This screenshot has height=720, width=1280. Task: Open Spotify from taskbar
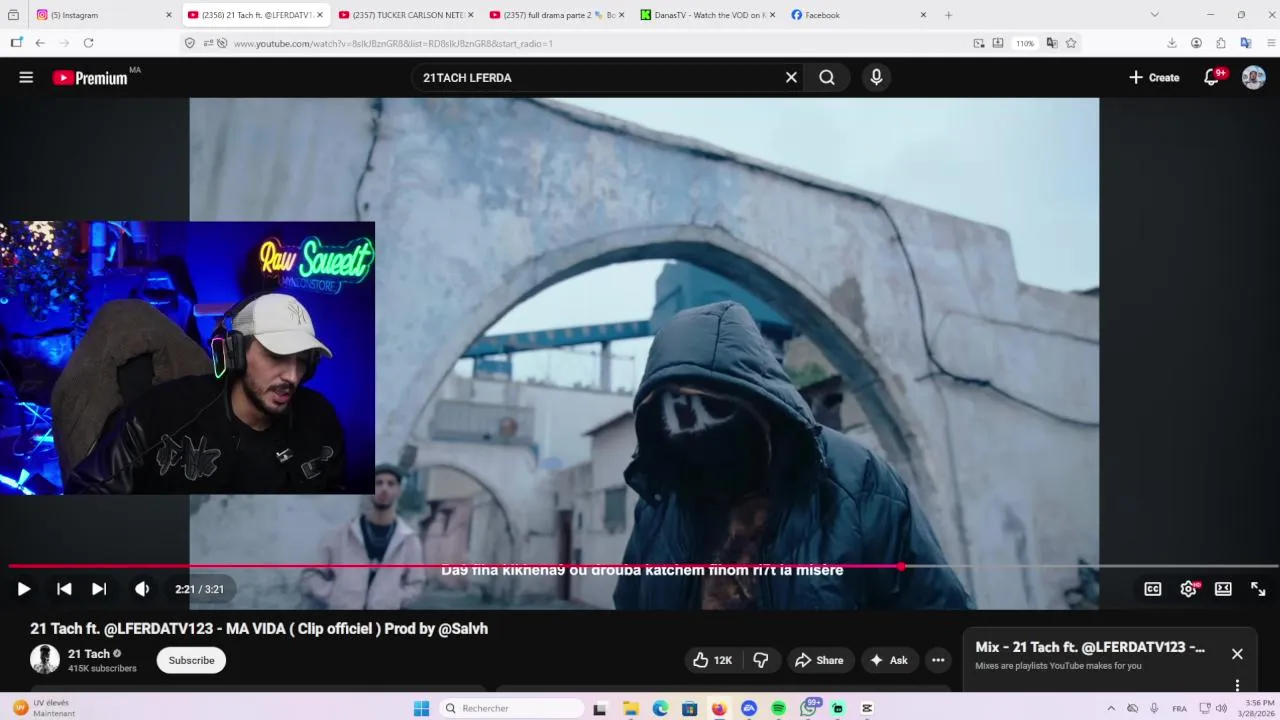[x=778, y=708]
